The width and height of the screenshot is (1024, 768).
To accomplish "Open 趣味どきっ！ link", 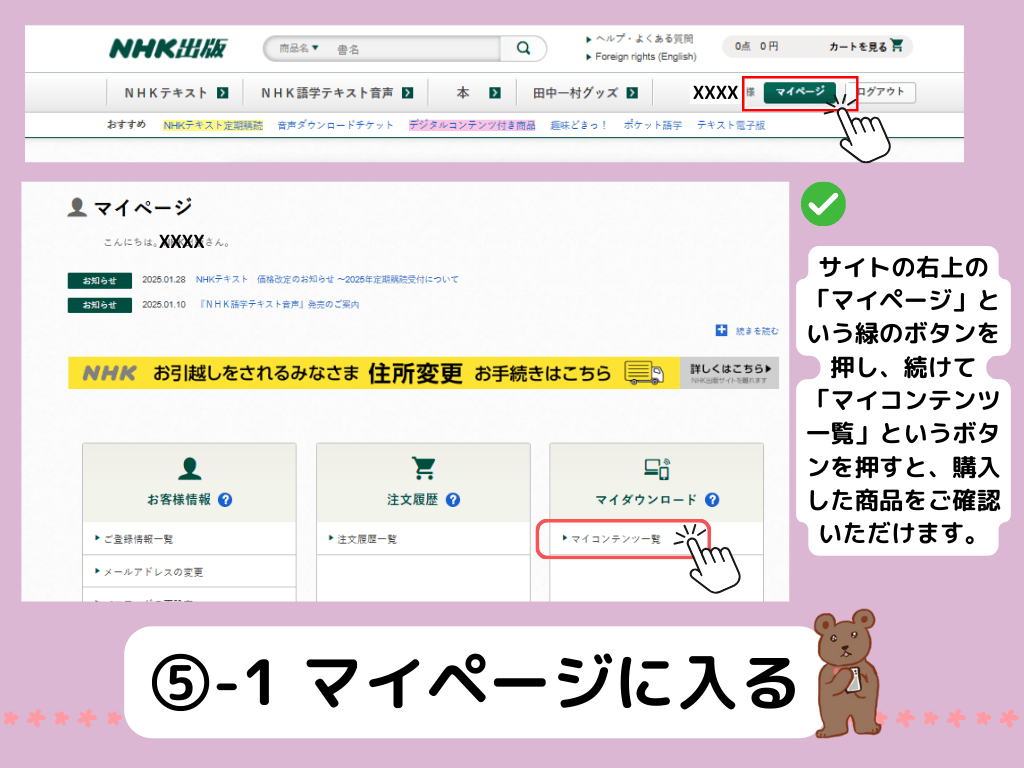I will click(x=579, y=125).
